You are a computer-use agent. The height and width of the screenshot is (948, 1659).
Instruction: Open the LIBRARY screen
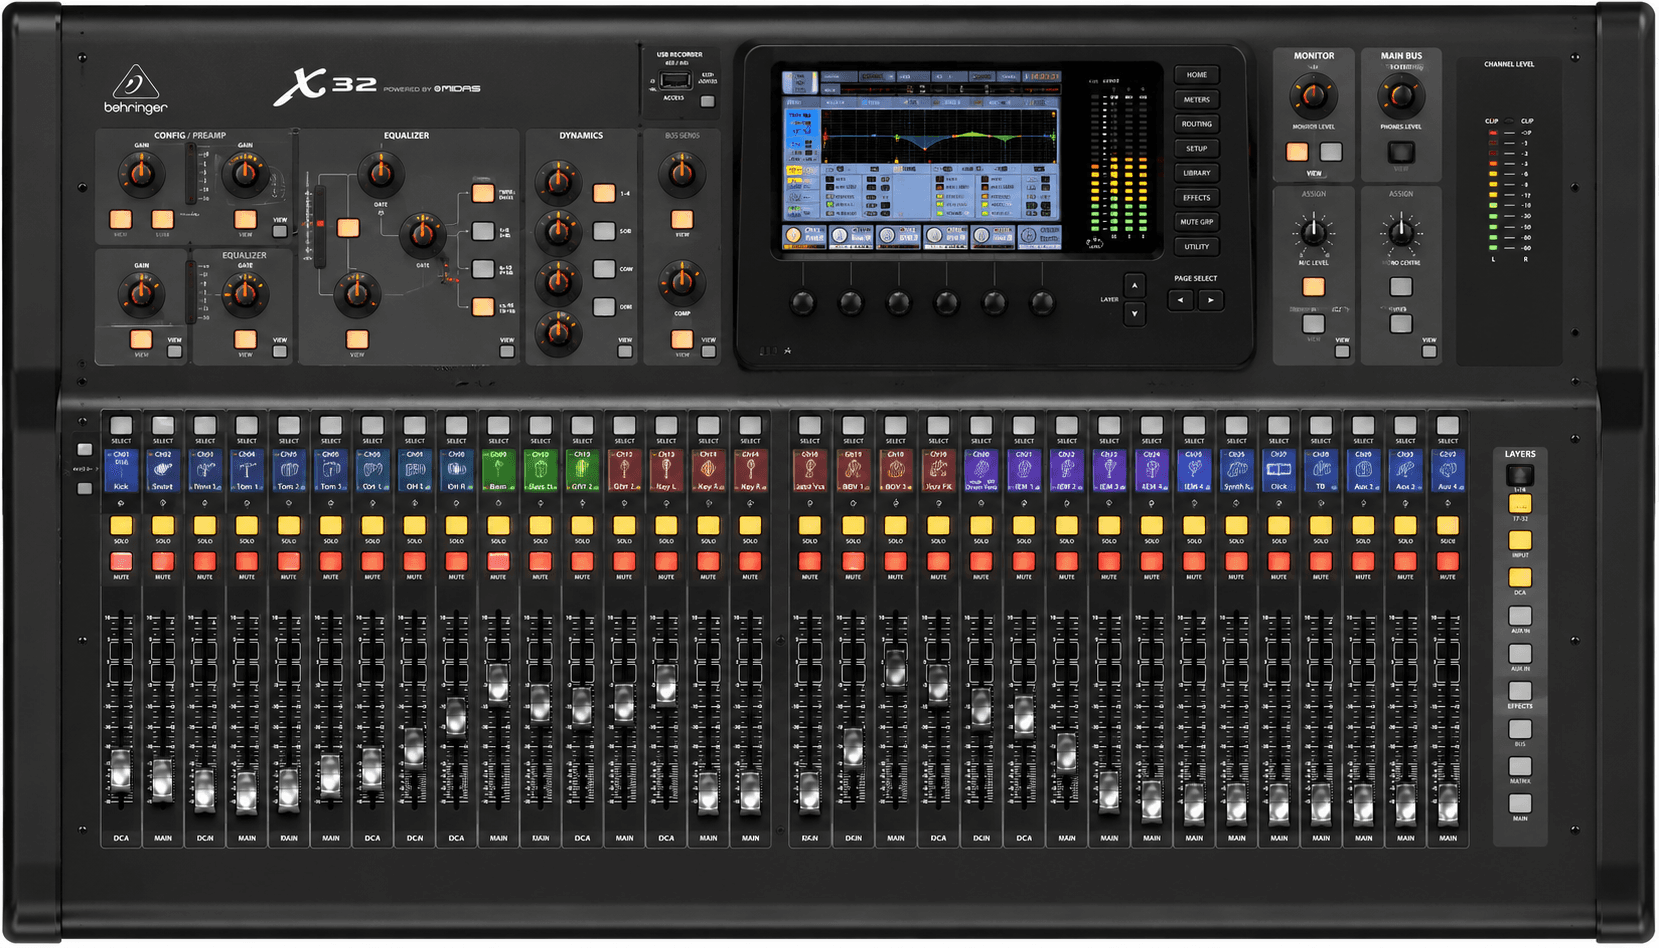[x=1197, y=173]
